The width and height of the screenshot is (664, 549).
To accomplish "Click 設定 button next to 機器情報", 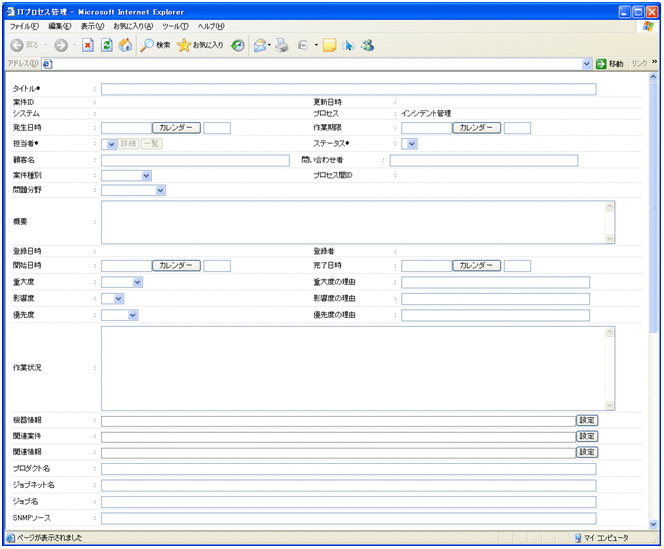I will coord(586,421).
